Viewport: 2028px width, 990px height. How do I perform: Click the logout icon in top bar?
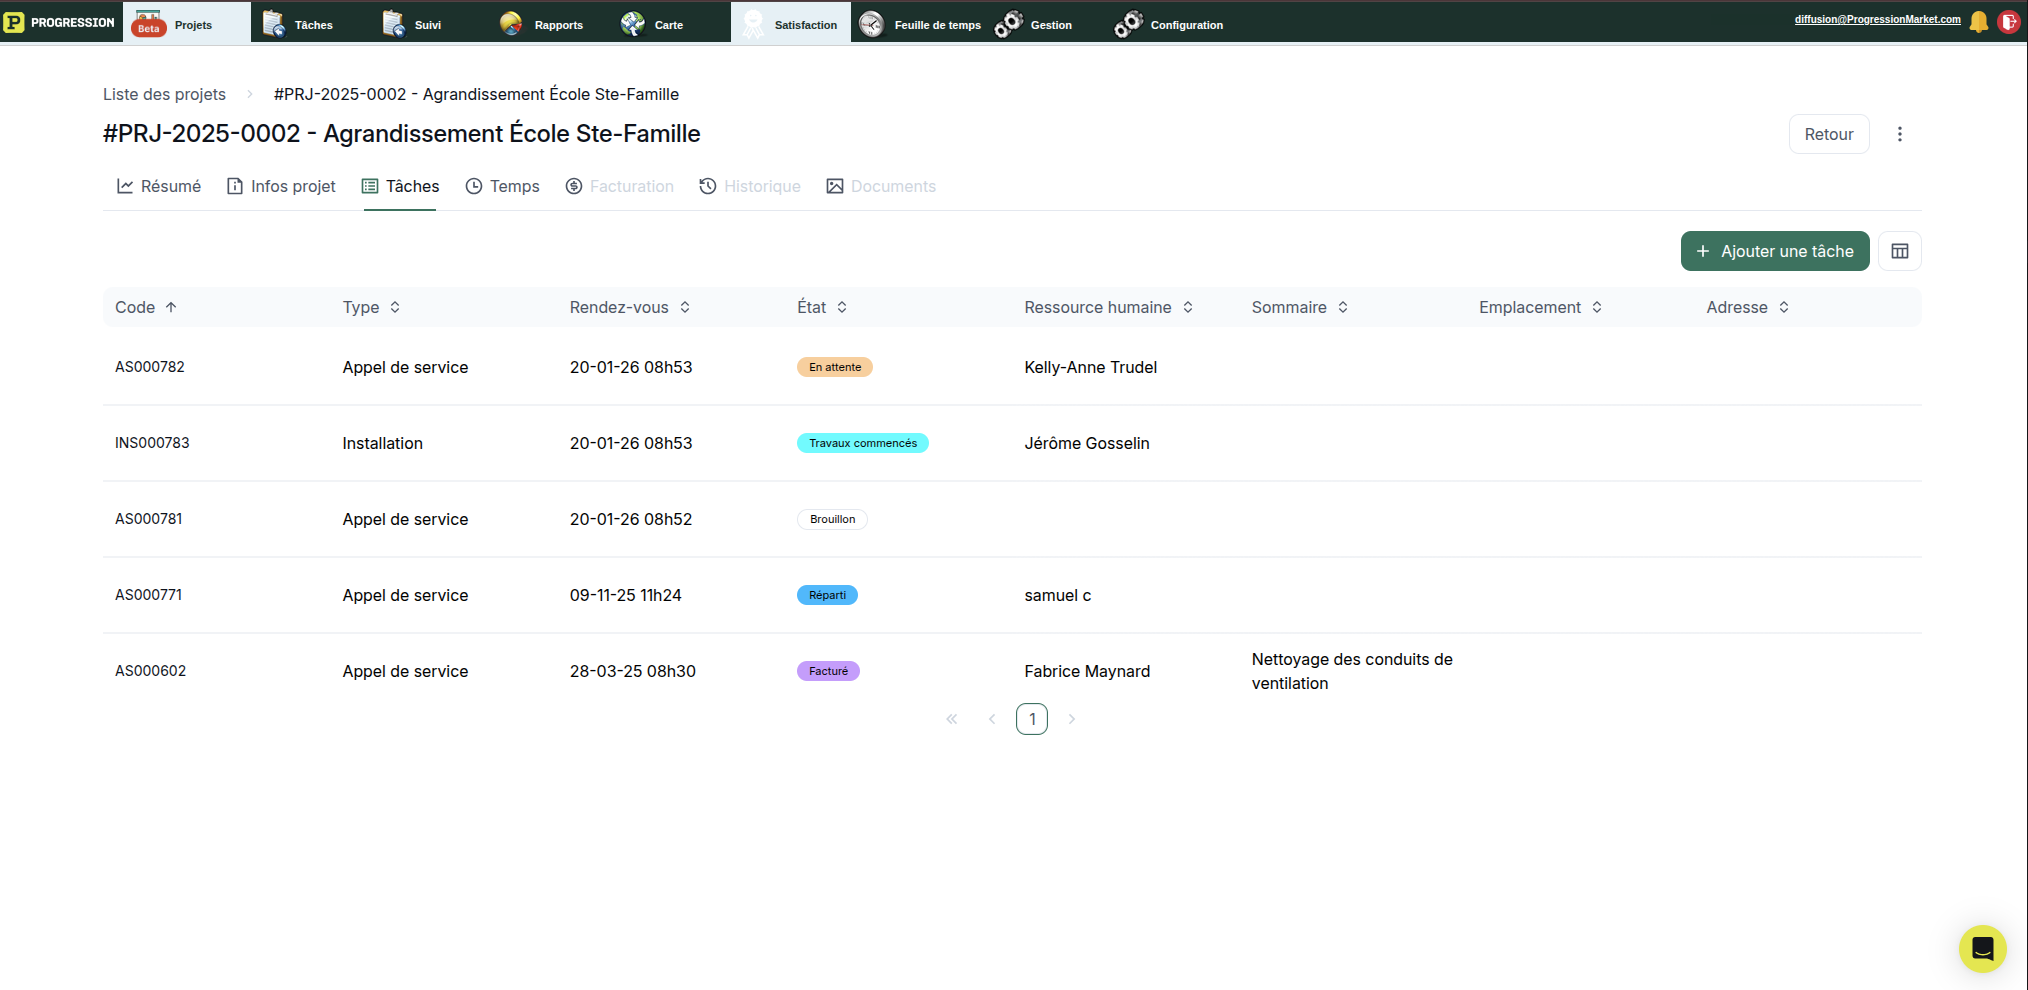(2008, 22)
